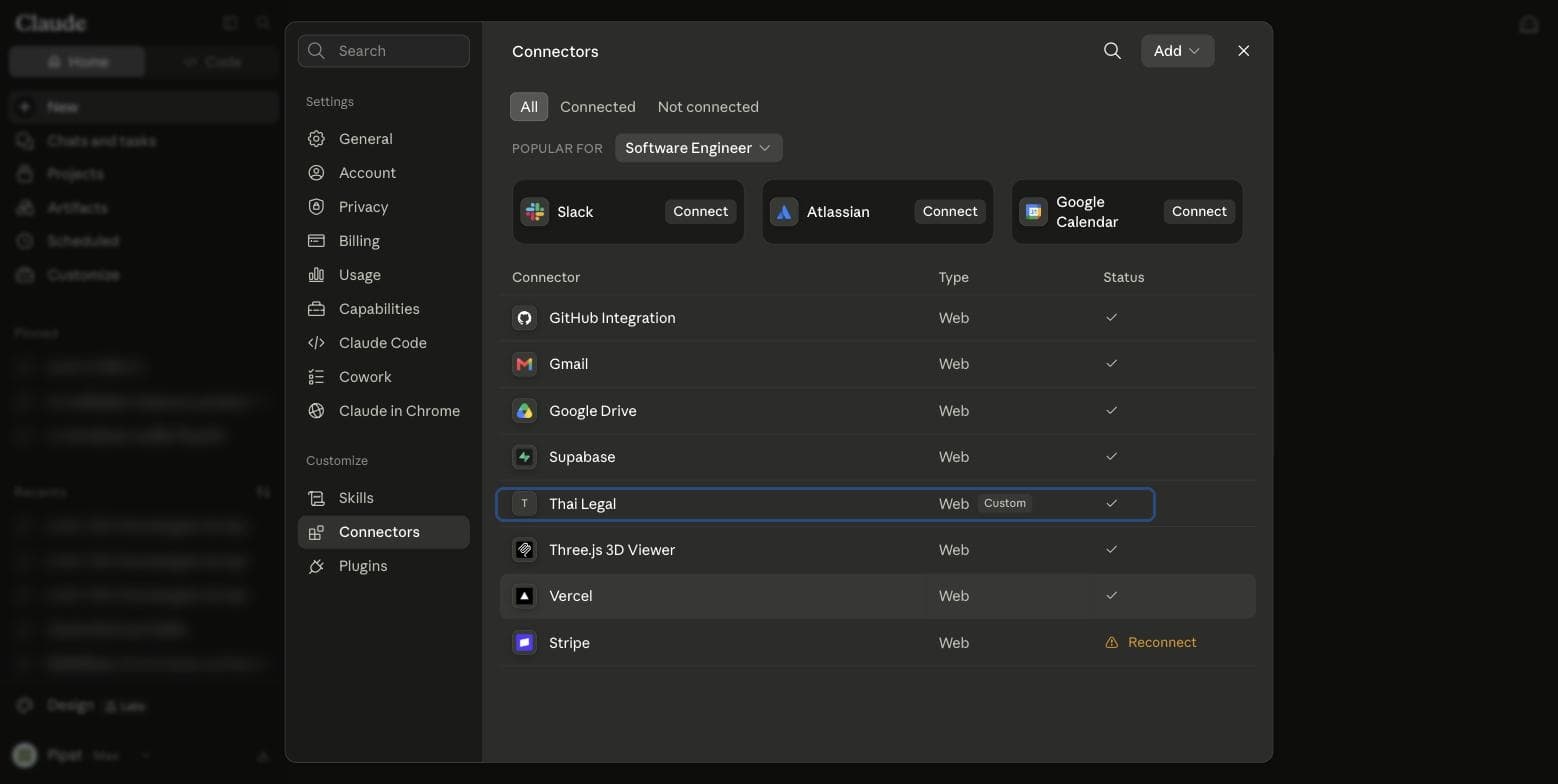Open Artifacts in the background sidebar
The width and height of the screenshot is (1558, 784).
(144, 208)
